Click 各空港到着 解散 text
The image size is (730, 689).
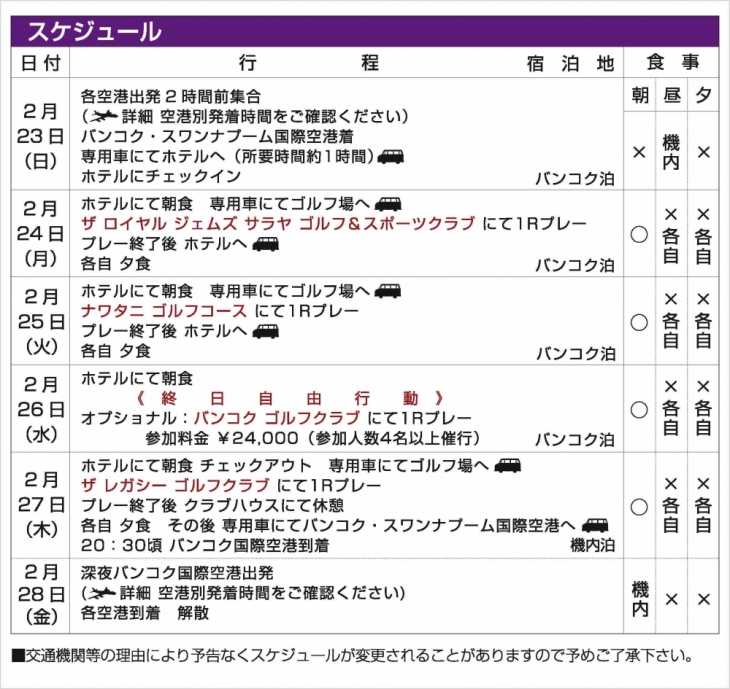(x=145, y=613)
